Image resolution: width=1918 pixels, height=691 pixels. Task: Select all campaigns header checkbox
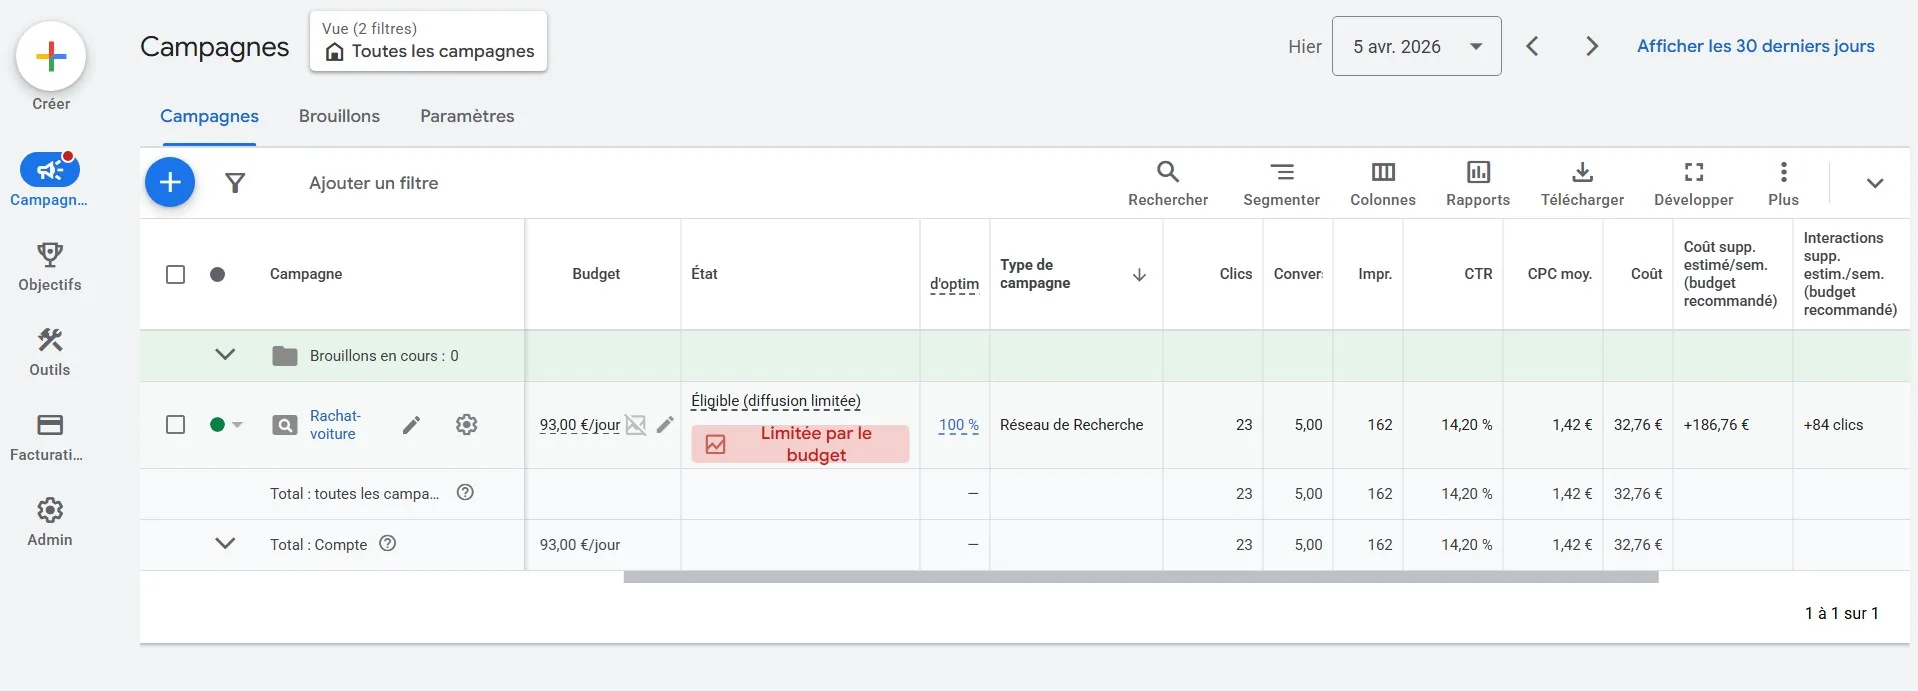click(x=175, y=274)
